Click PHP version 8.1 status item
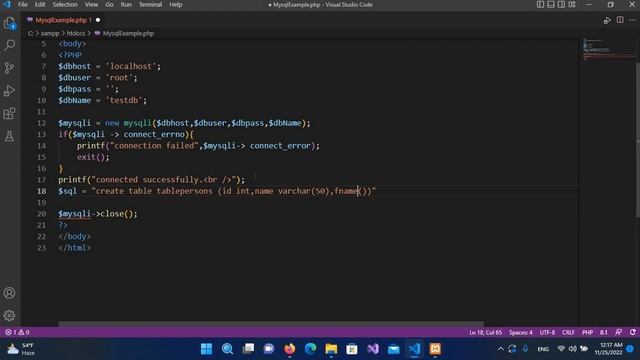 click(604, 332)
